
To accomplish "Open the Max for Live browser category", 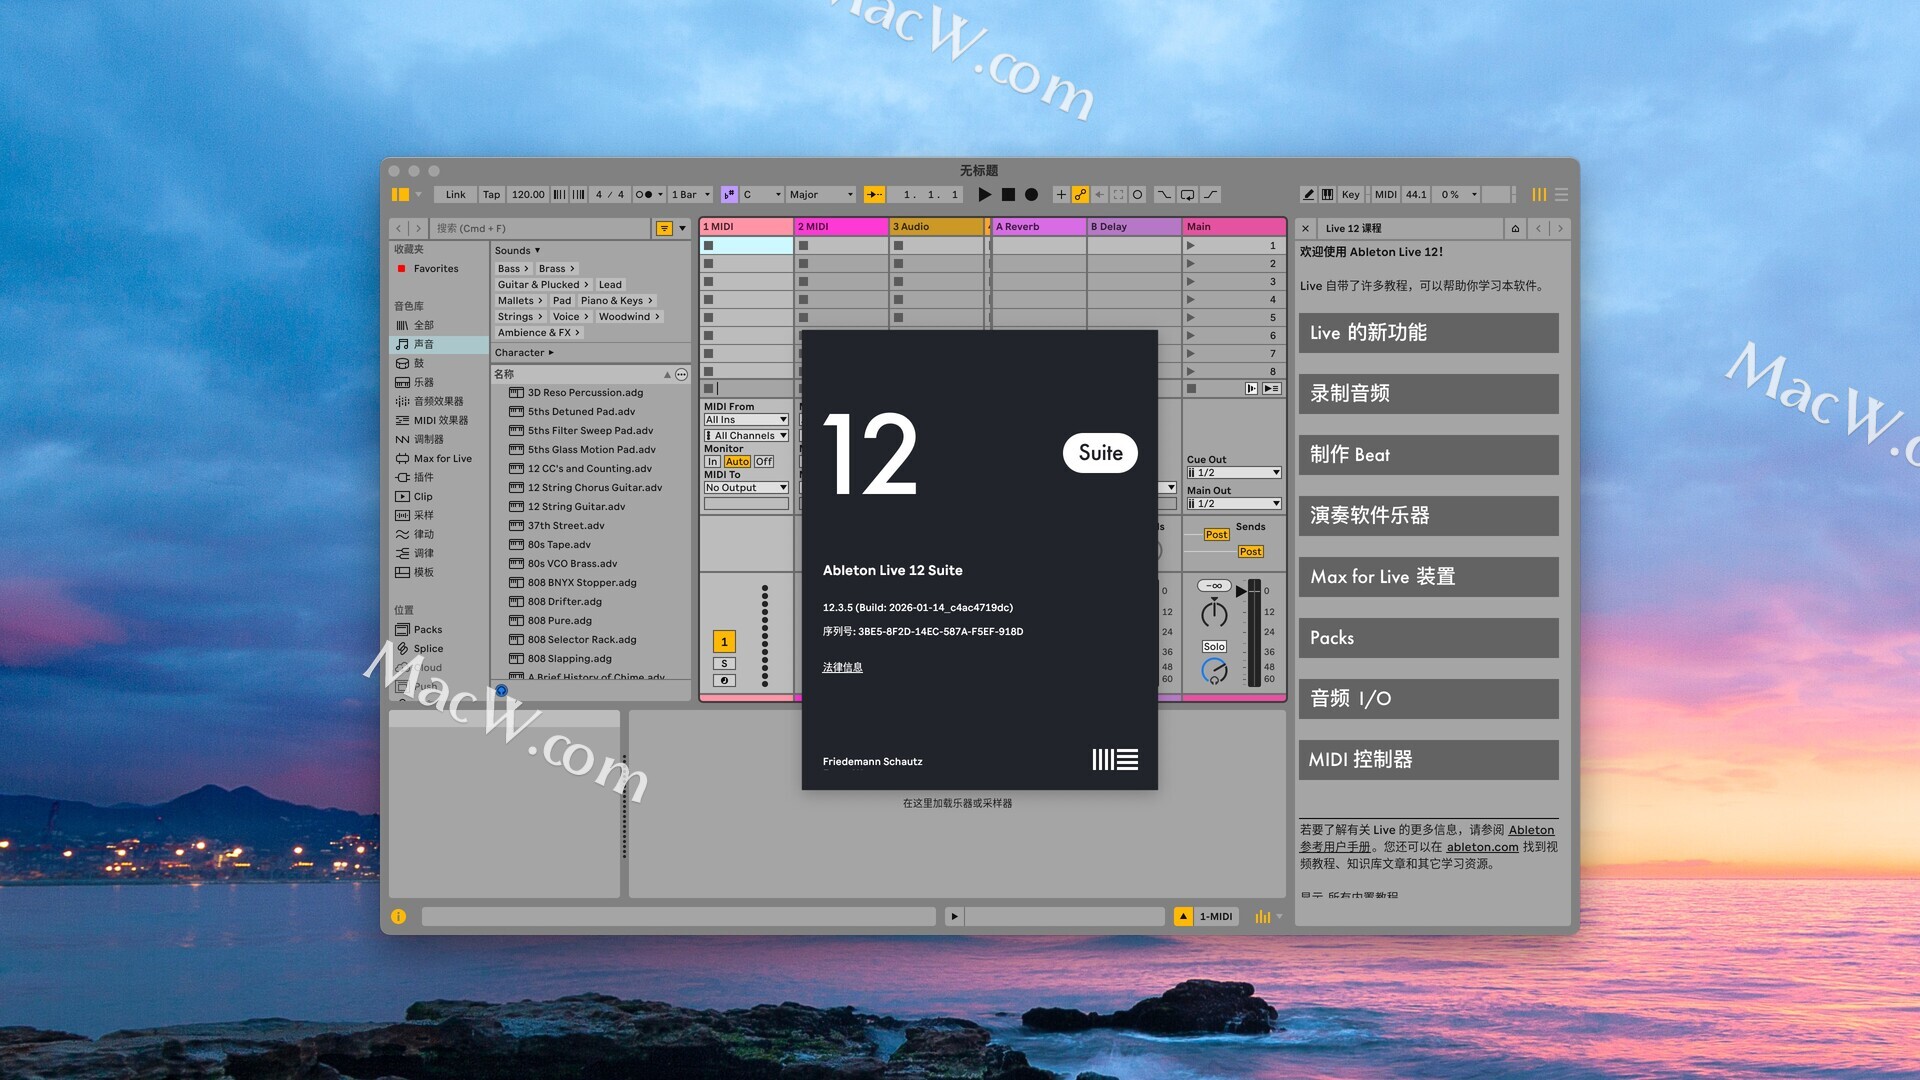I will pos(442,459).
